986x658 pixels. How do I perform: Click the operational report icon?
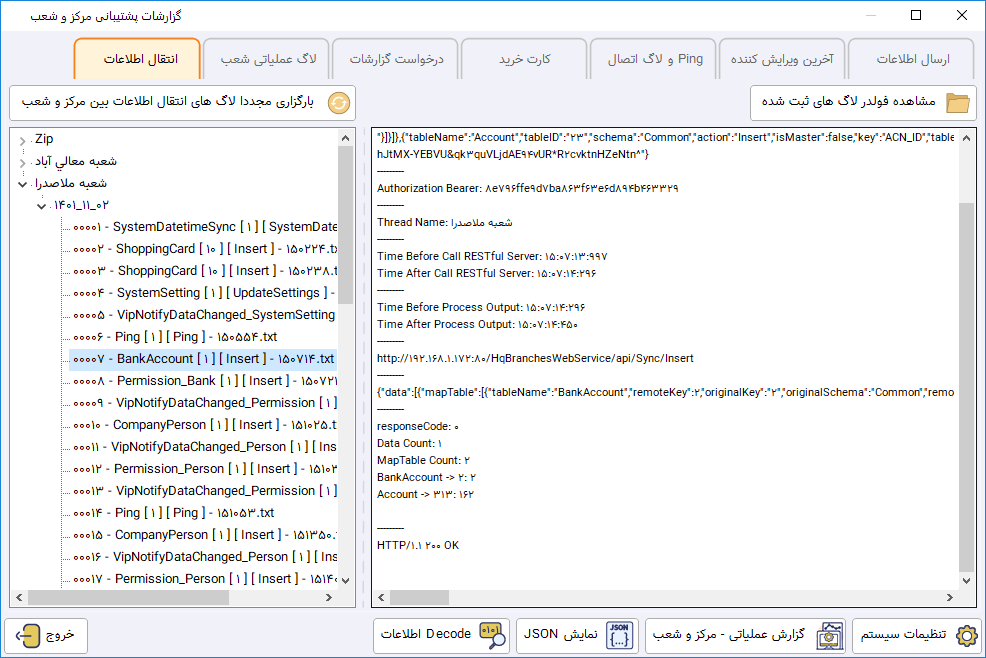pyautogui.click(x=830, y=636)
